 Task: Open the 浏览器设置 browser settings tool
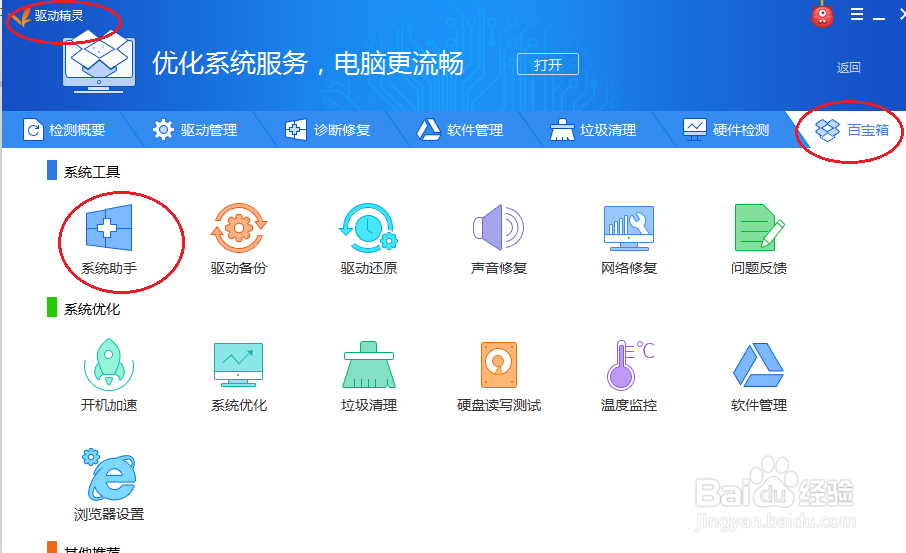click(109, 485)
